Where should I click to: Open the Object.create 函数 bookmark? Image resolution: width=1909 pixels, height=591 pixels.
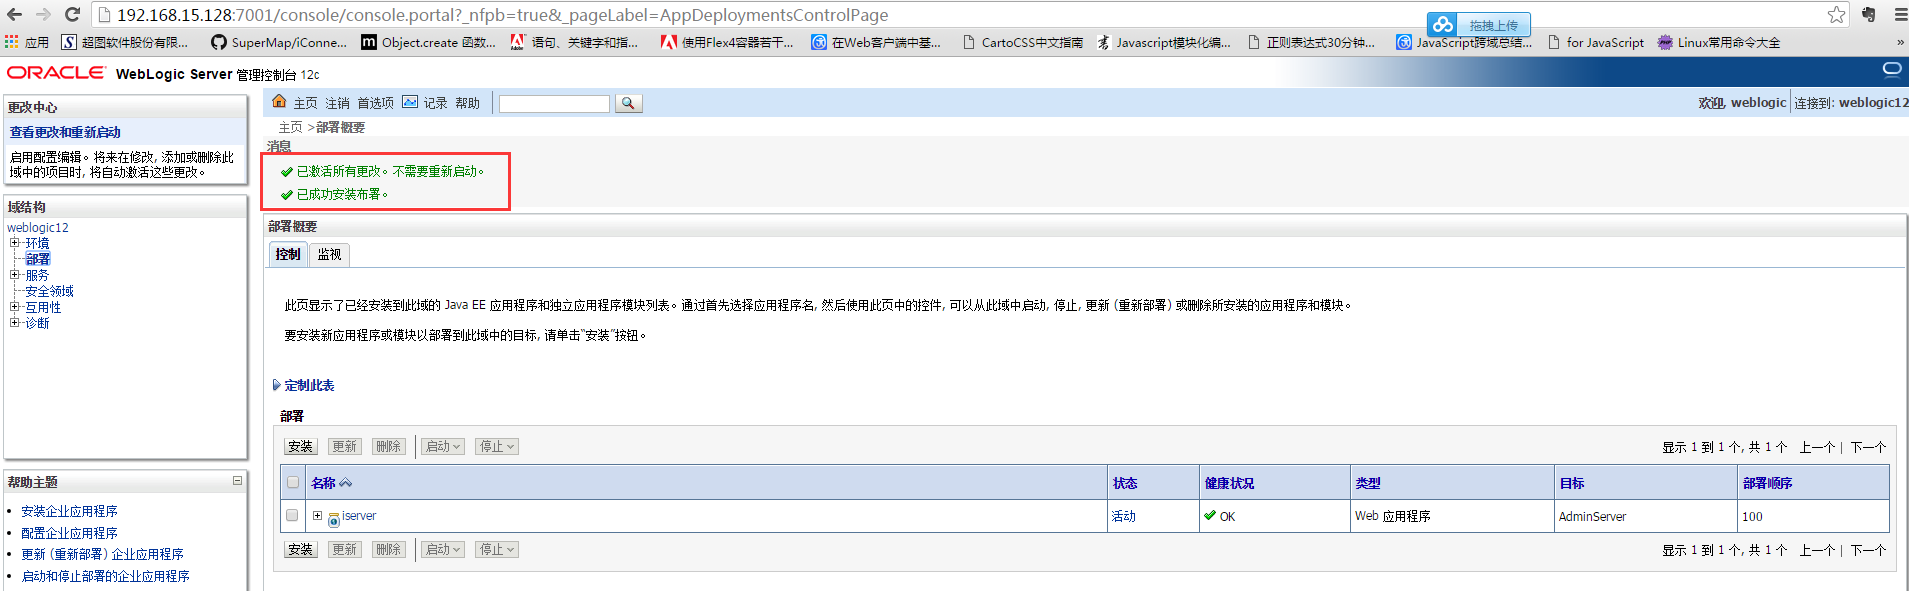[x=428, y=42]
